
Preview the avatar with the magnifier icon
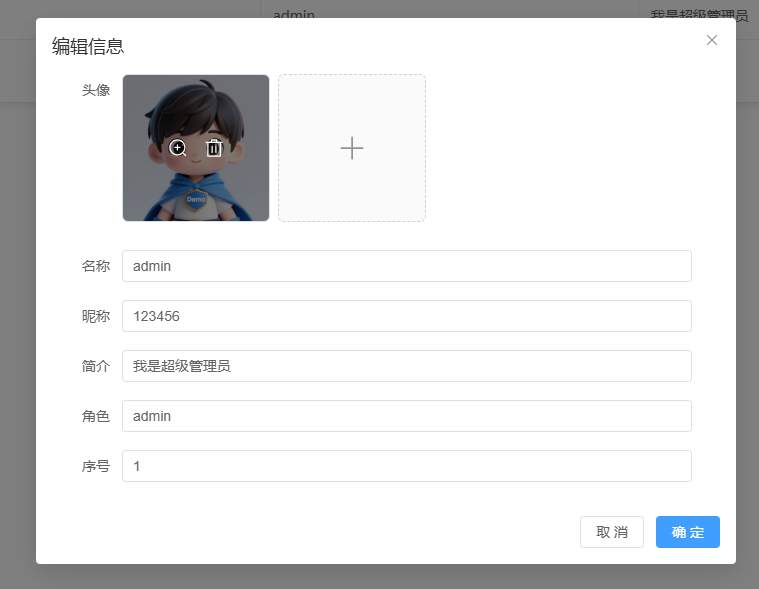tap(178, 148)
